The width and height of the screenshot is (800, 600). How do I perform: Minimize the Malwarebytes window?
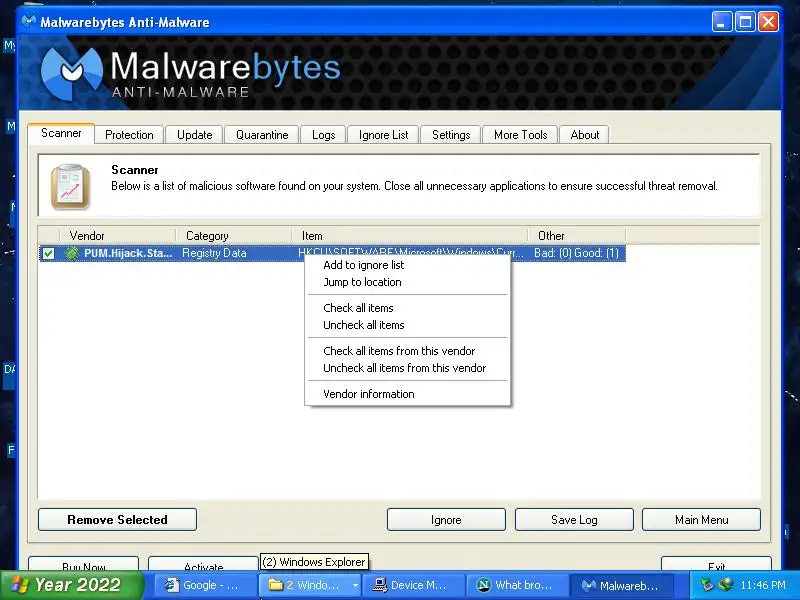pos(721,22)
